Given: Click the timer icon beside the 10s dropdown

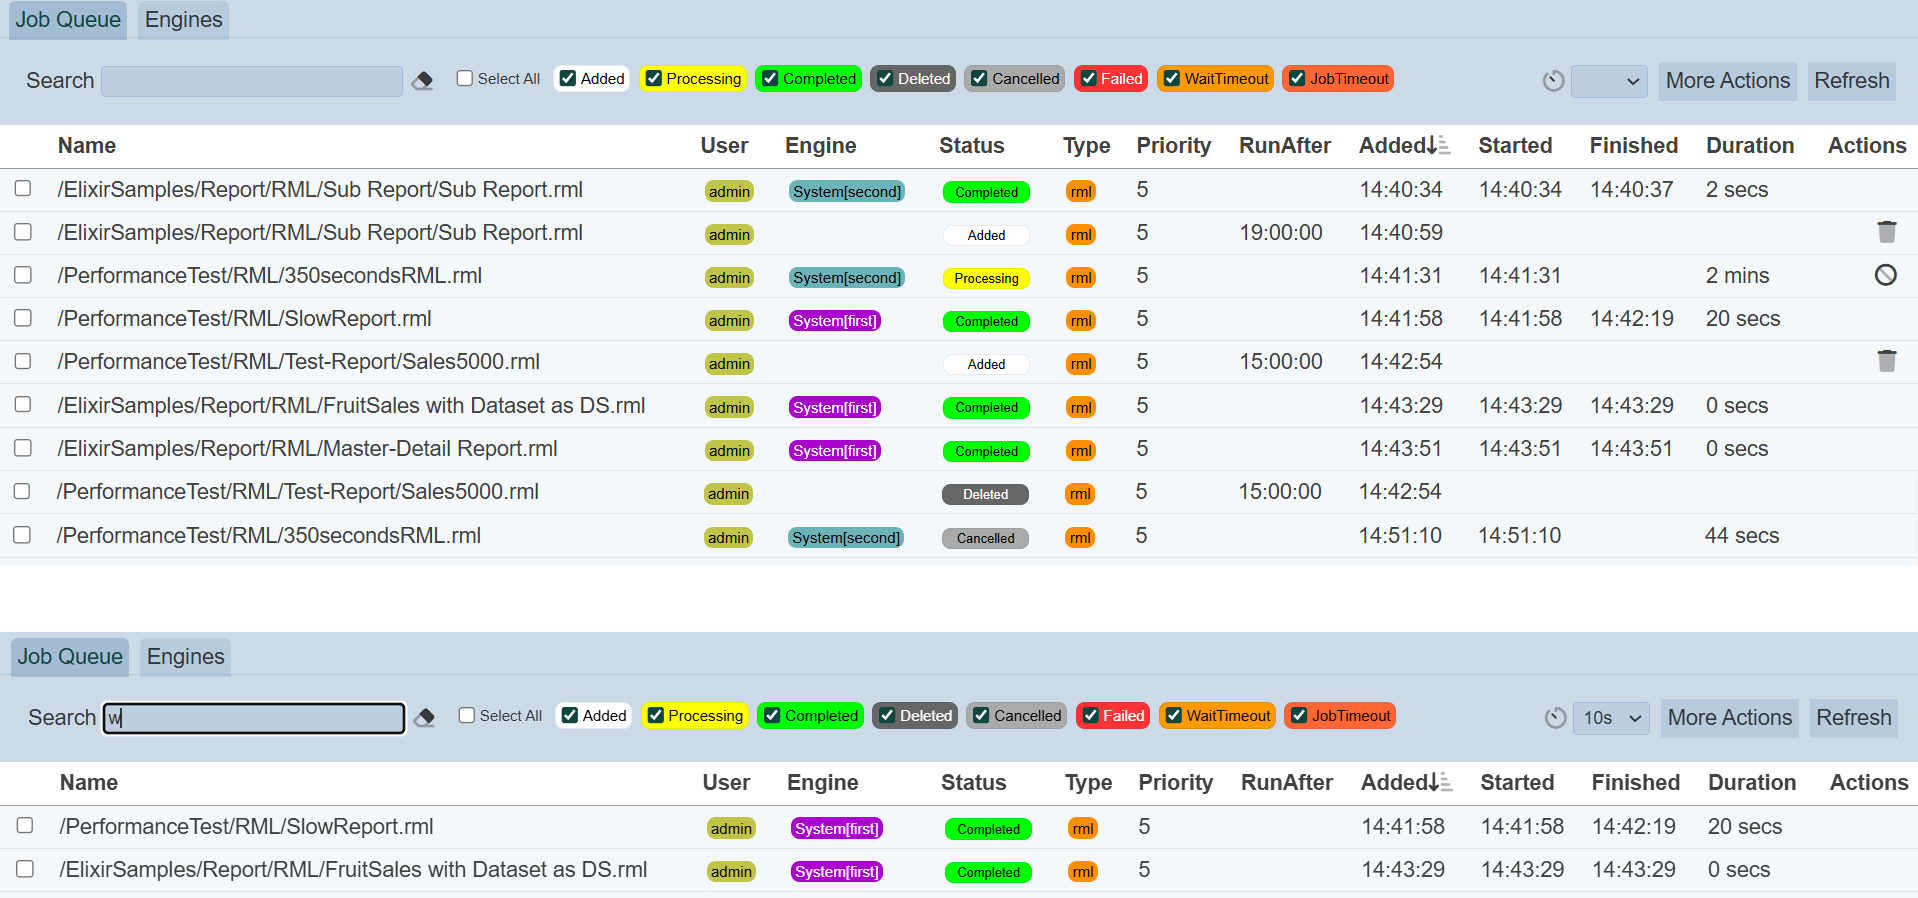Looking at the screenshot, I should coord(1555,718).
